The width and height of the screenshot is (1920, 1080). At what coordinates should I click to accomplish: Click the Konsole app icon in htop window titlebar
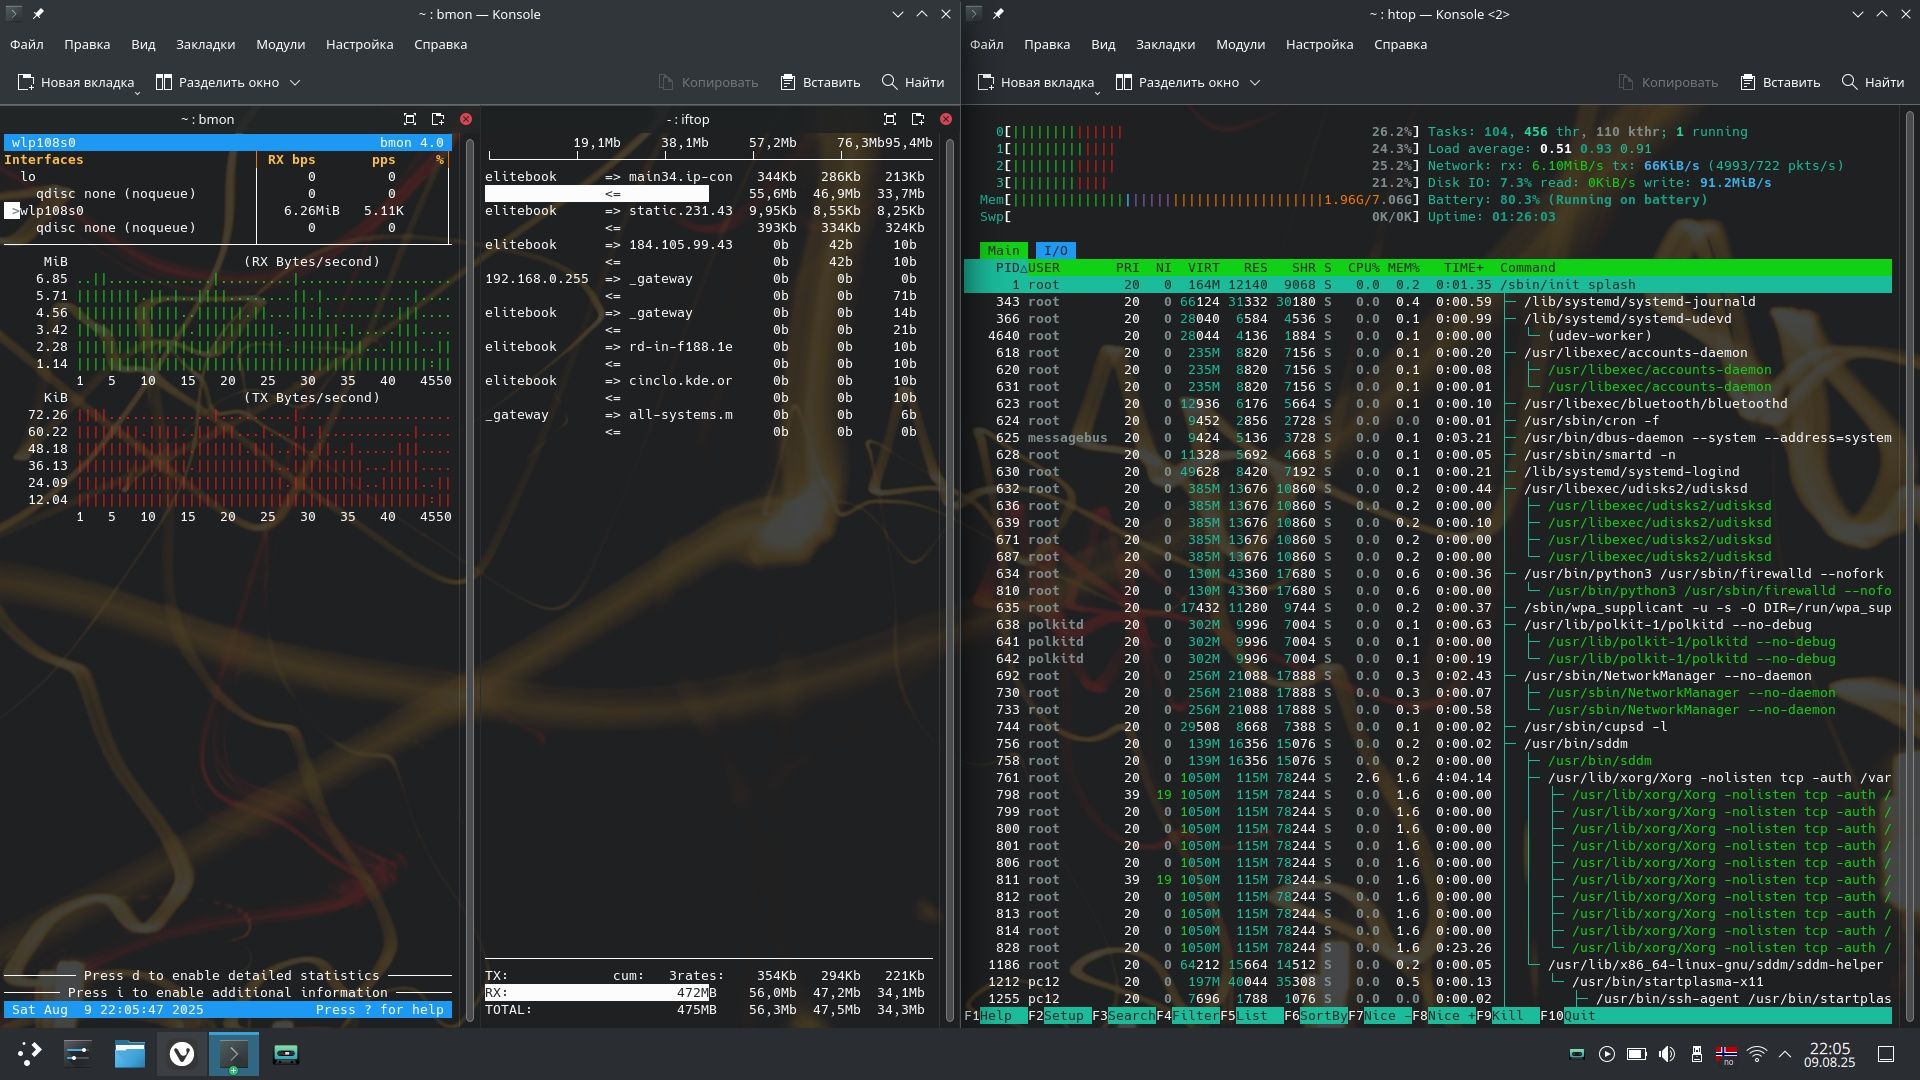coord(974,14)
